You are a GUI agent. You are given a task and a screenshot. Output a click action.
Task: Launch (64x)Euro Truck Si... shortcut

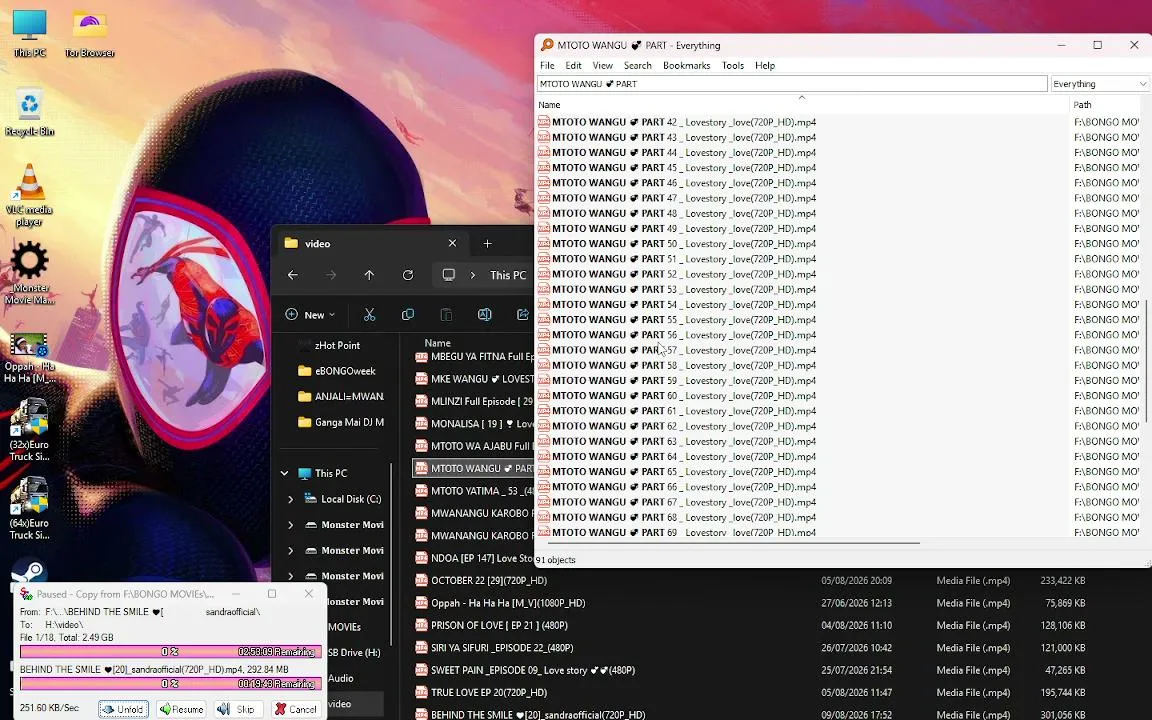[x=29, y=508]
